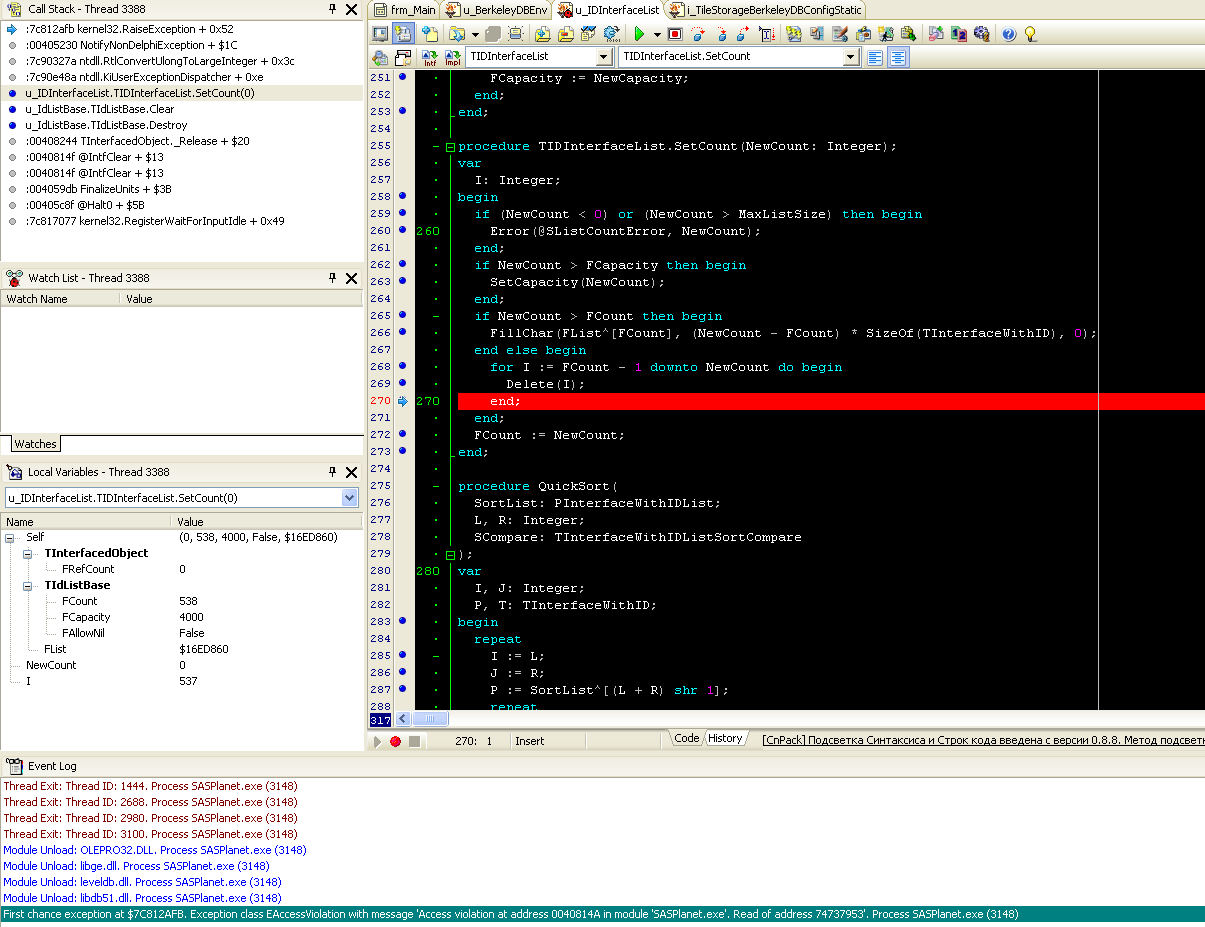Click the green Run button in toolbar
The image size is (1205, 927).
coord(639,34)
